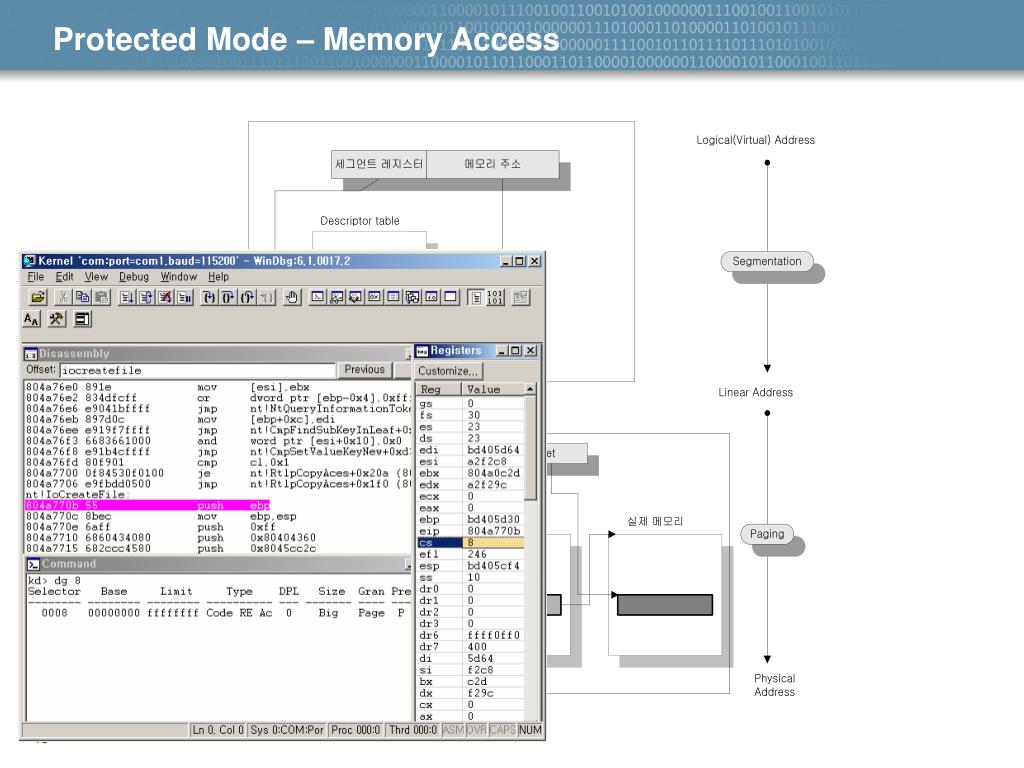Click the Open Source File toolbar icon
The image size is (1024, 768).
pos(39,297)
